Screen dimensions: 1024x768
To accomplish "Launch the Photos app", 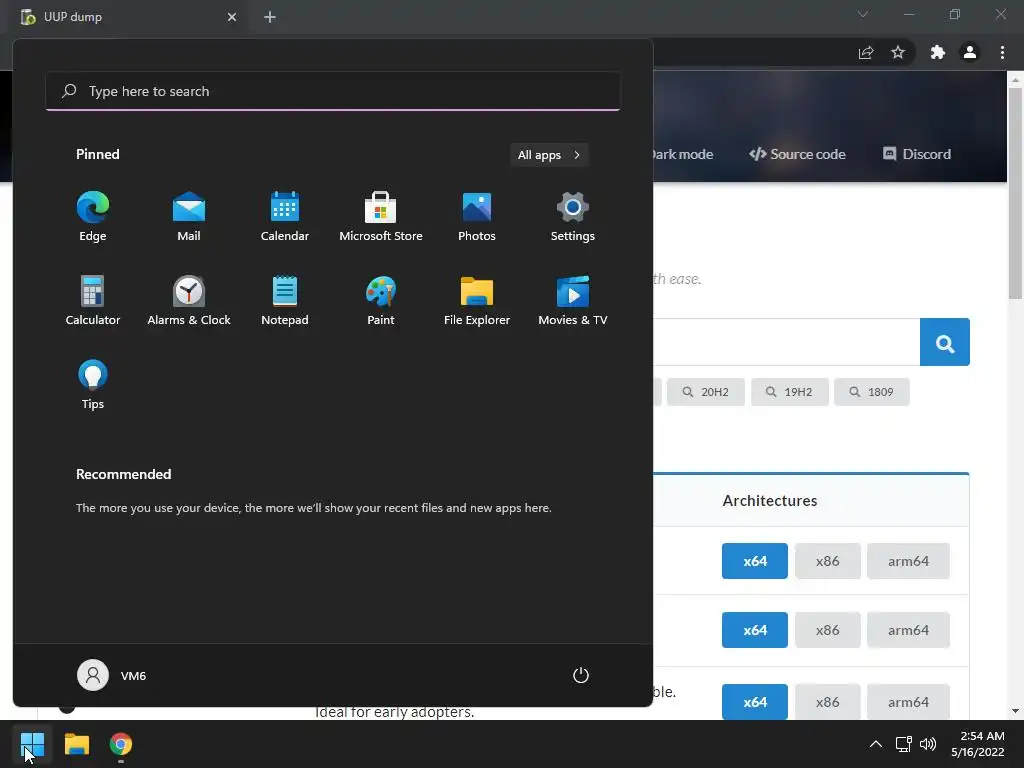I will click(x=477, y=217).
